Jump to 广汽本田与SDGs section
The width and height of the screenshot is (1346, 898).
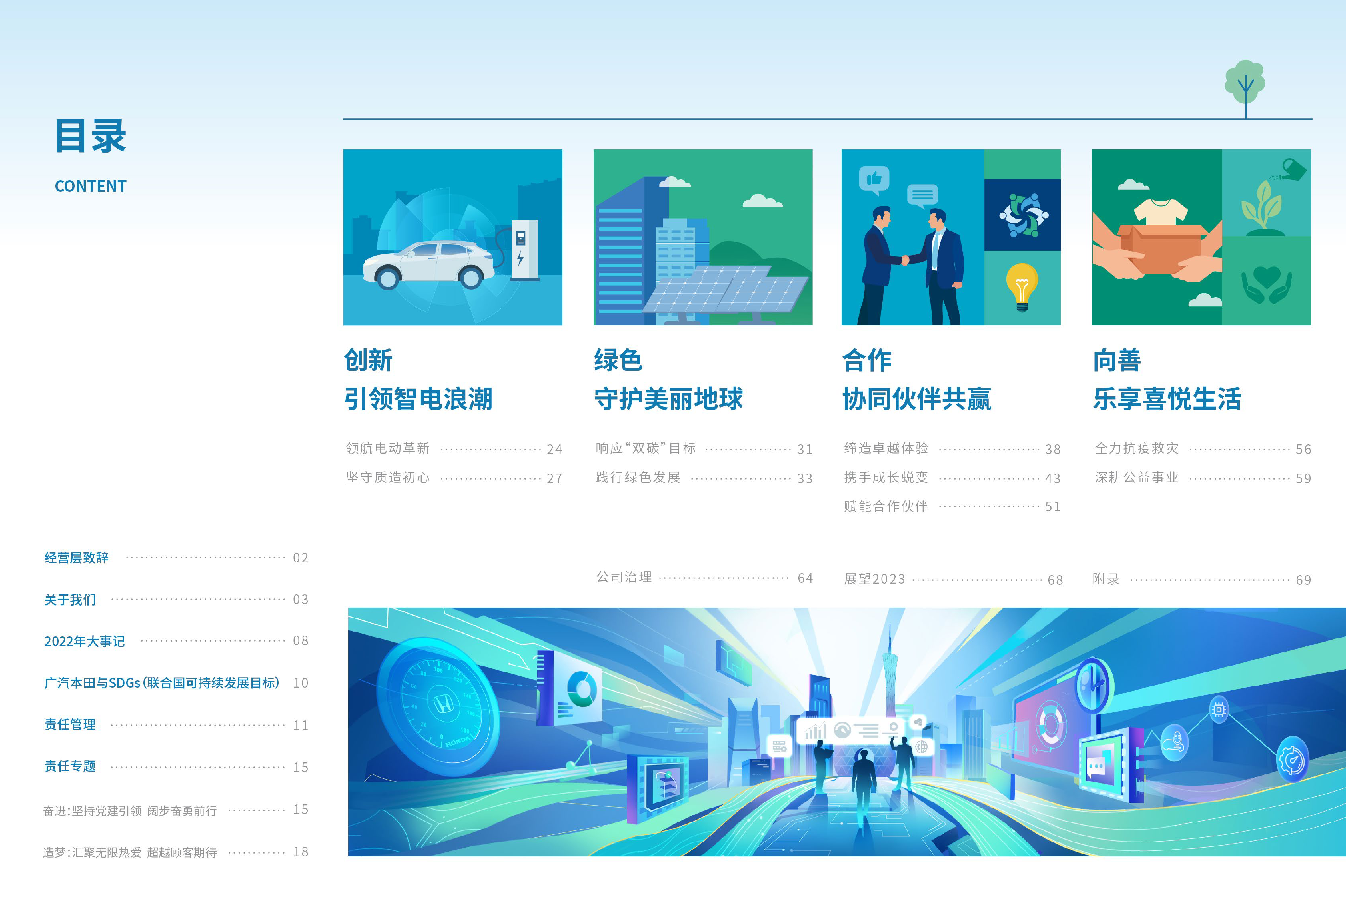point(161,683)
